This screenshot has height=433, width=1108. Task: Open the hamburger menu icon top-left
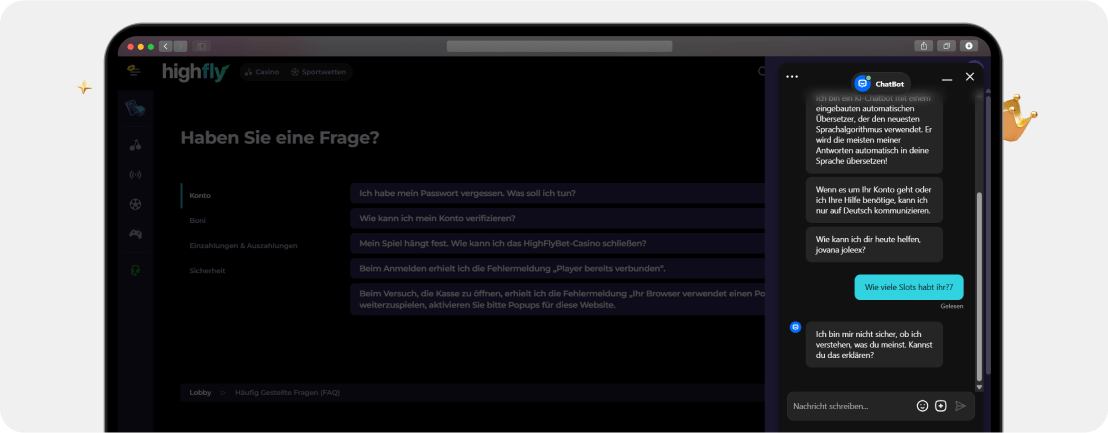[134, 71]
